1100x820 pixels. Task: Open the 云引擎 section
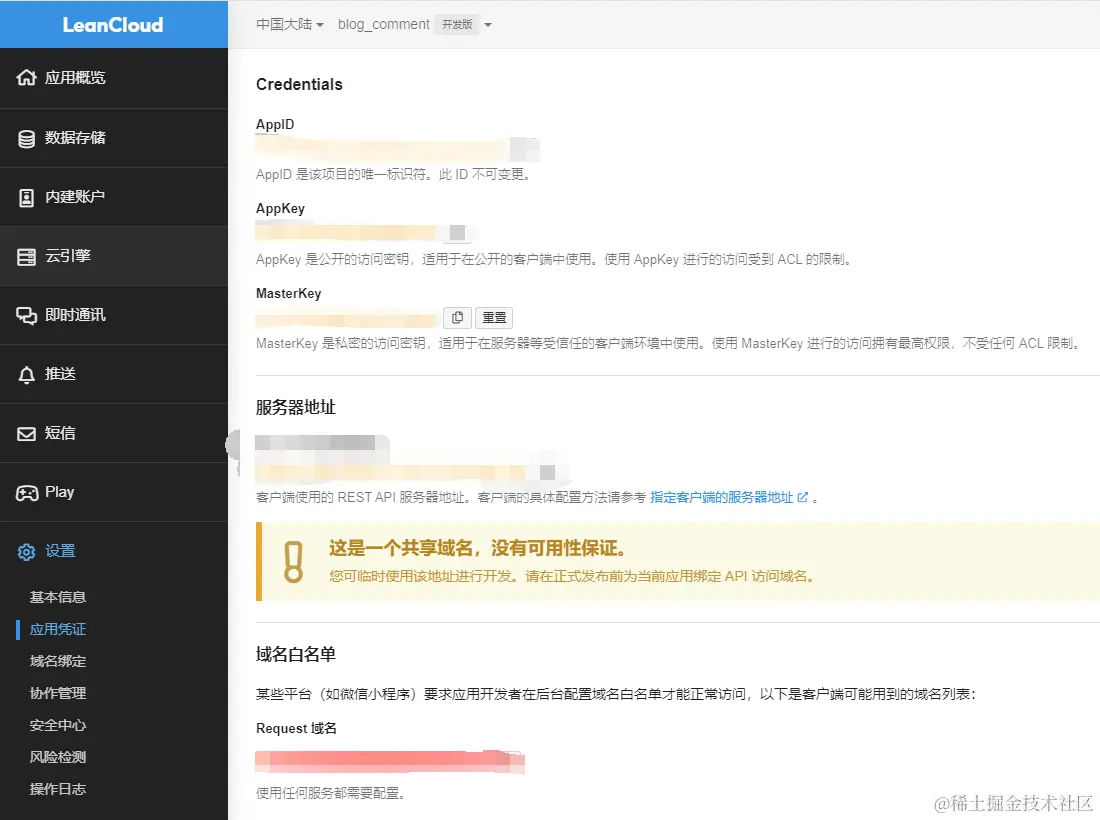tap(114, 256)
